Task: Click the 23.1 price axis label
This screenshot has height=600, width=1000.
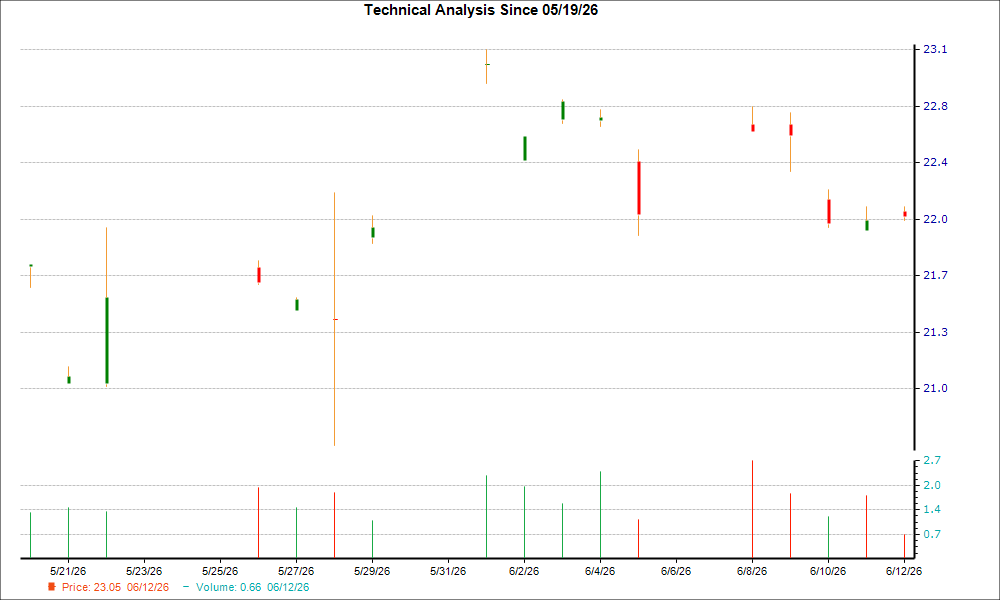Action: [935, 50]
